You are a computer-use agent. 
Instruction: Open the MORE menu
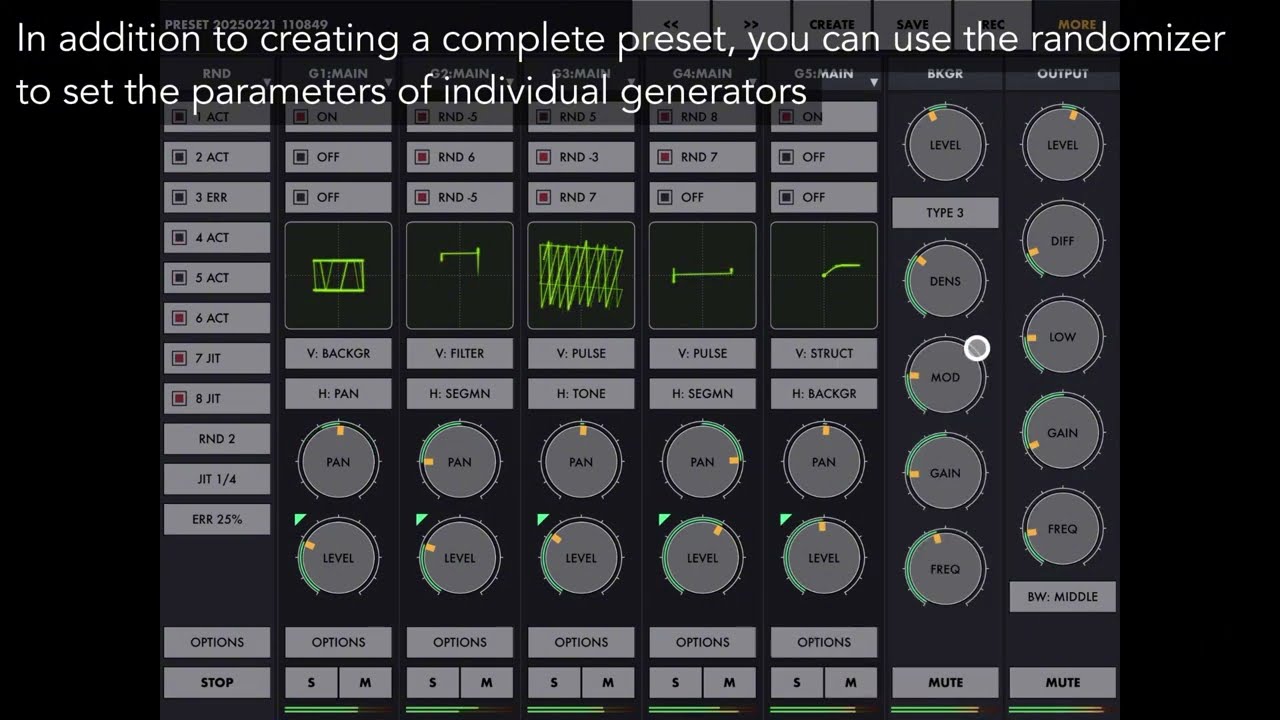click(x=1076, y=24)
